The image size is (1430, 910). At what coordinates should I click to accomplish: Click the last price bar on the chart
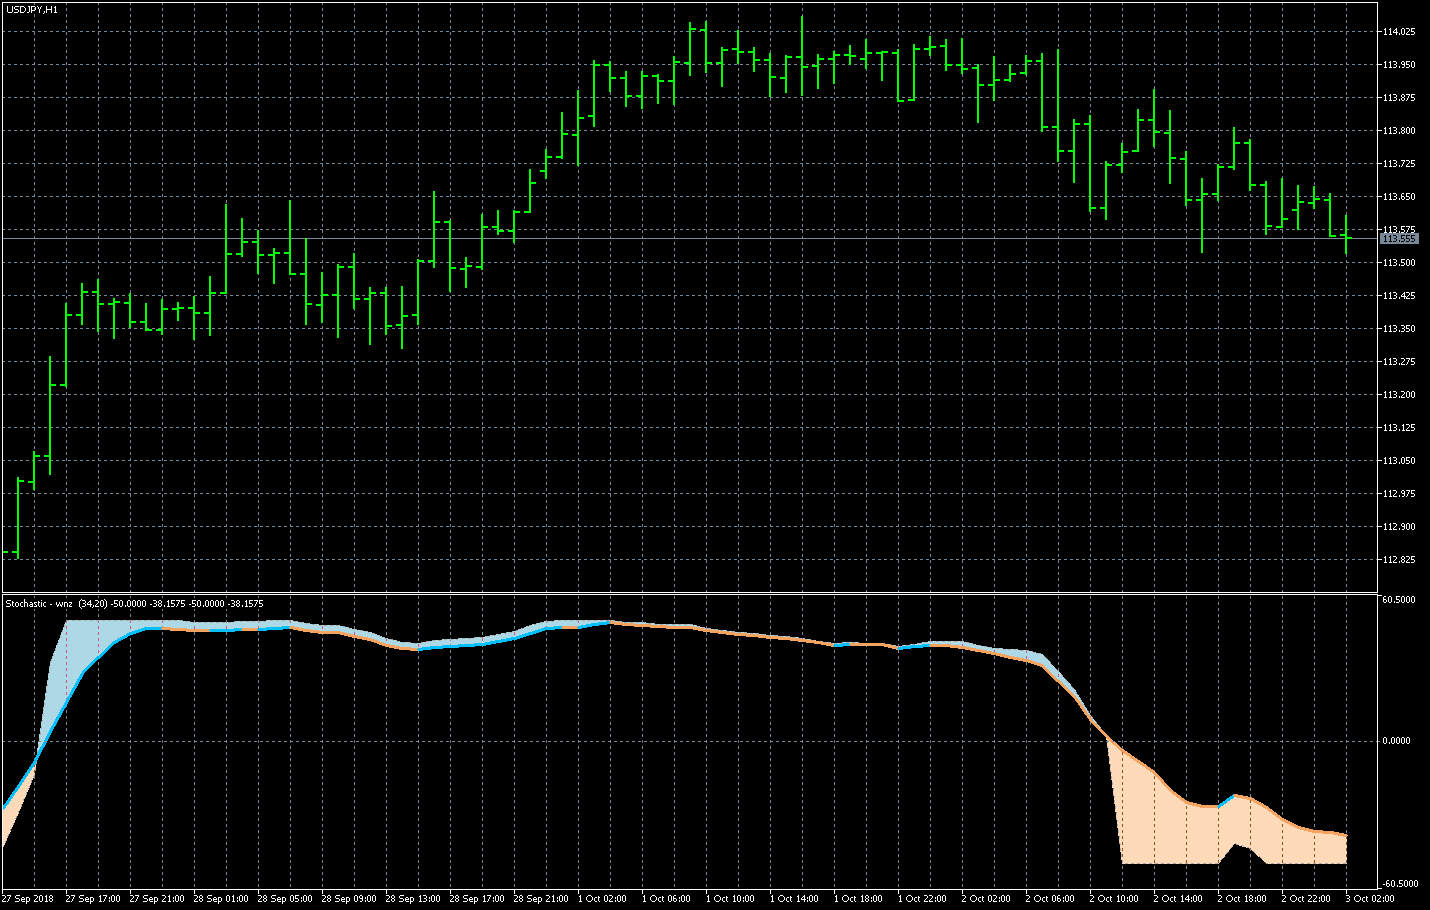(1346, 235)
